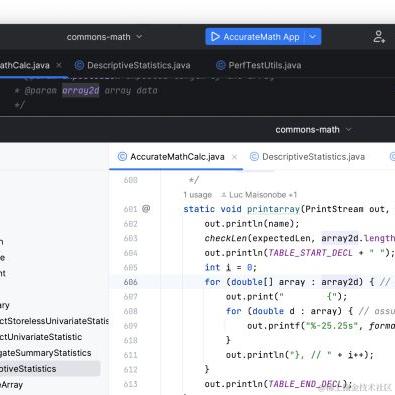
Task: Click the @ gutter icon at line 601
Action: pyautogui.click(x=146, y=209)
